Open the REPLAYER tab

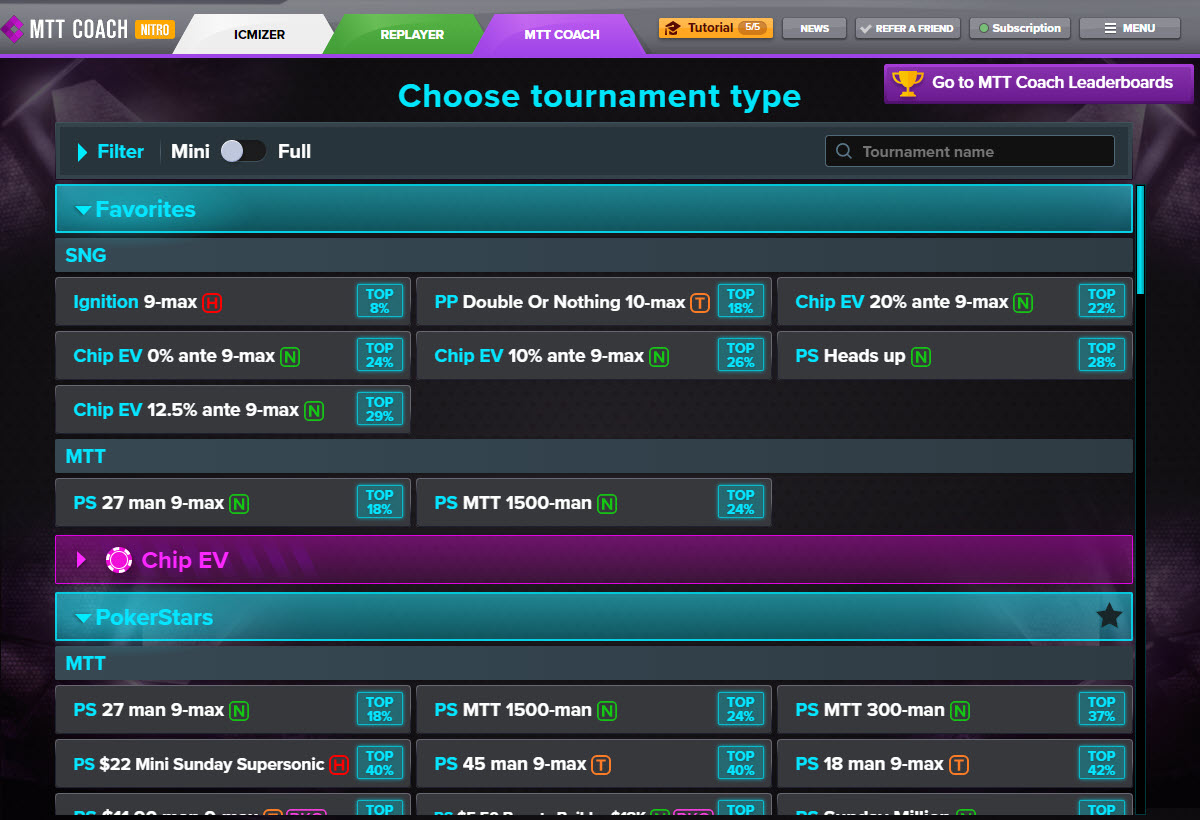412,34
